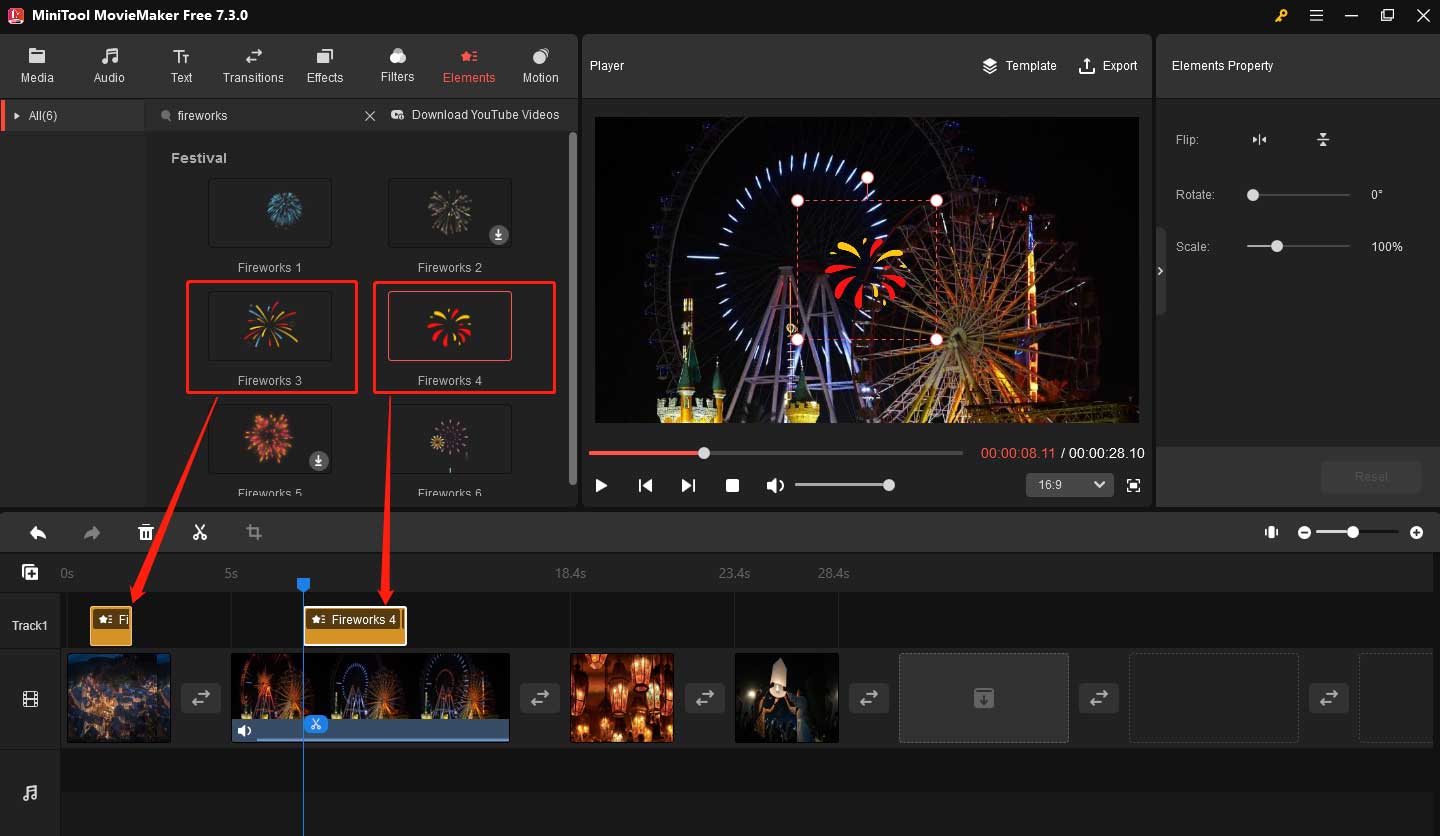The height and width of the screenshot is (836, 1440).
Task: Flip the element vertically
Action: pos(1323,140)
